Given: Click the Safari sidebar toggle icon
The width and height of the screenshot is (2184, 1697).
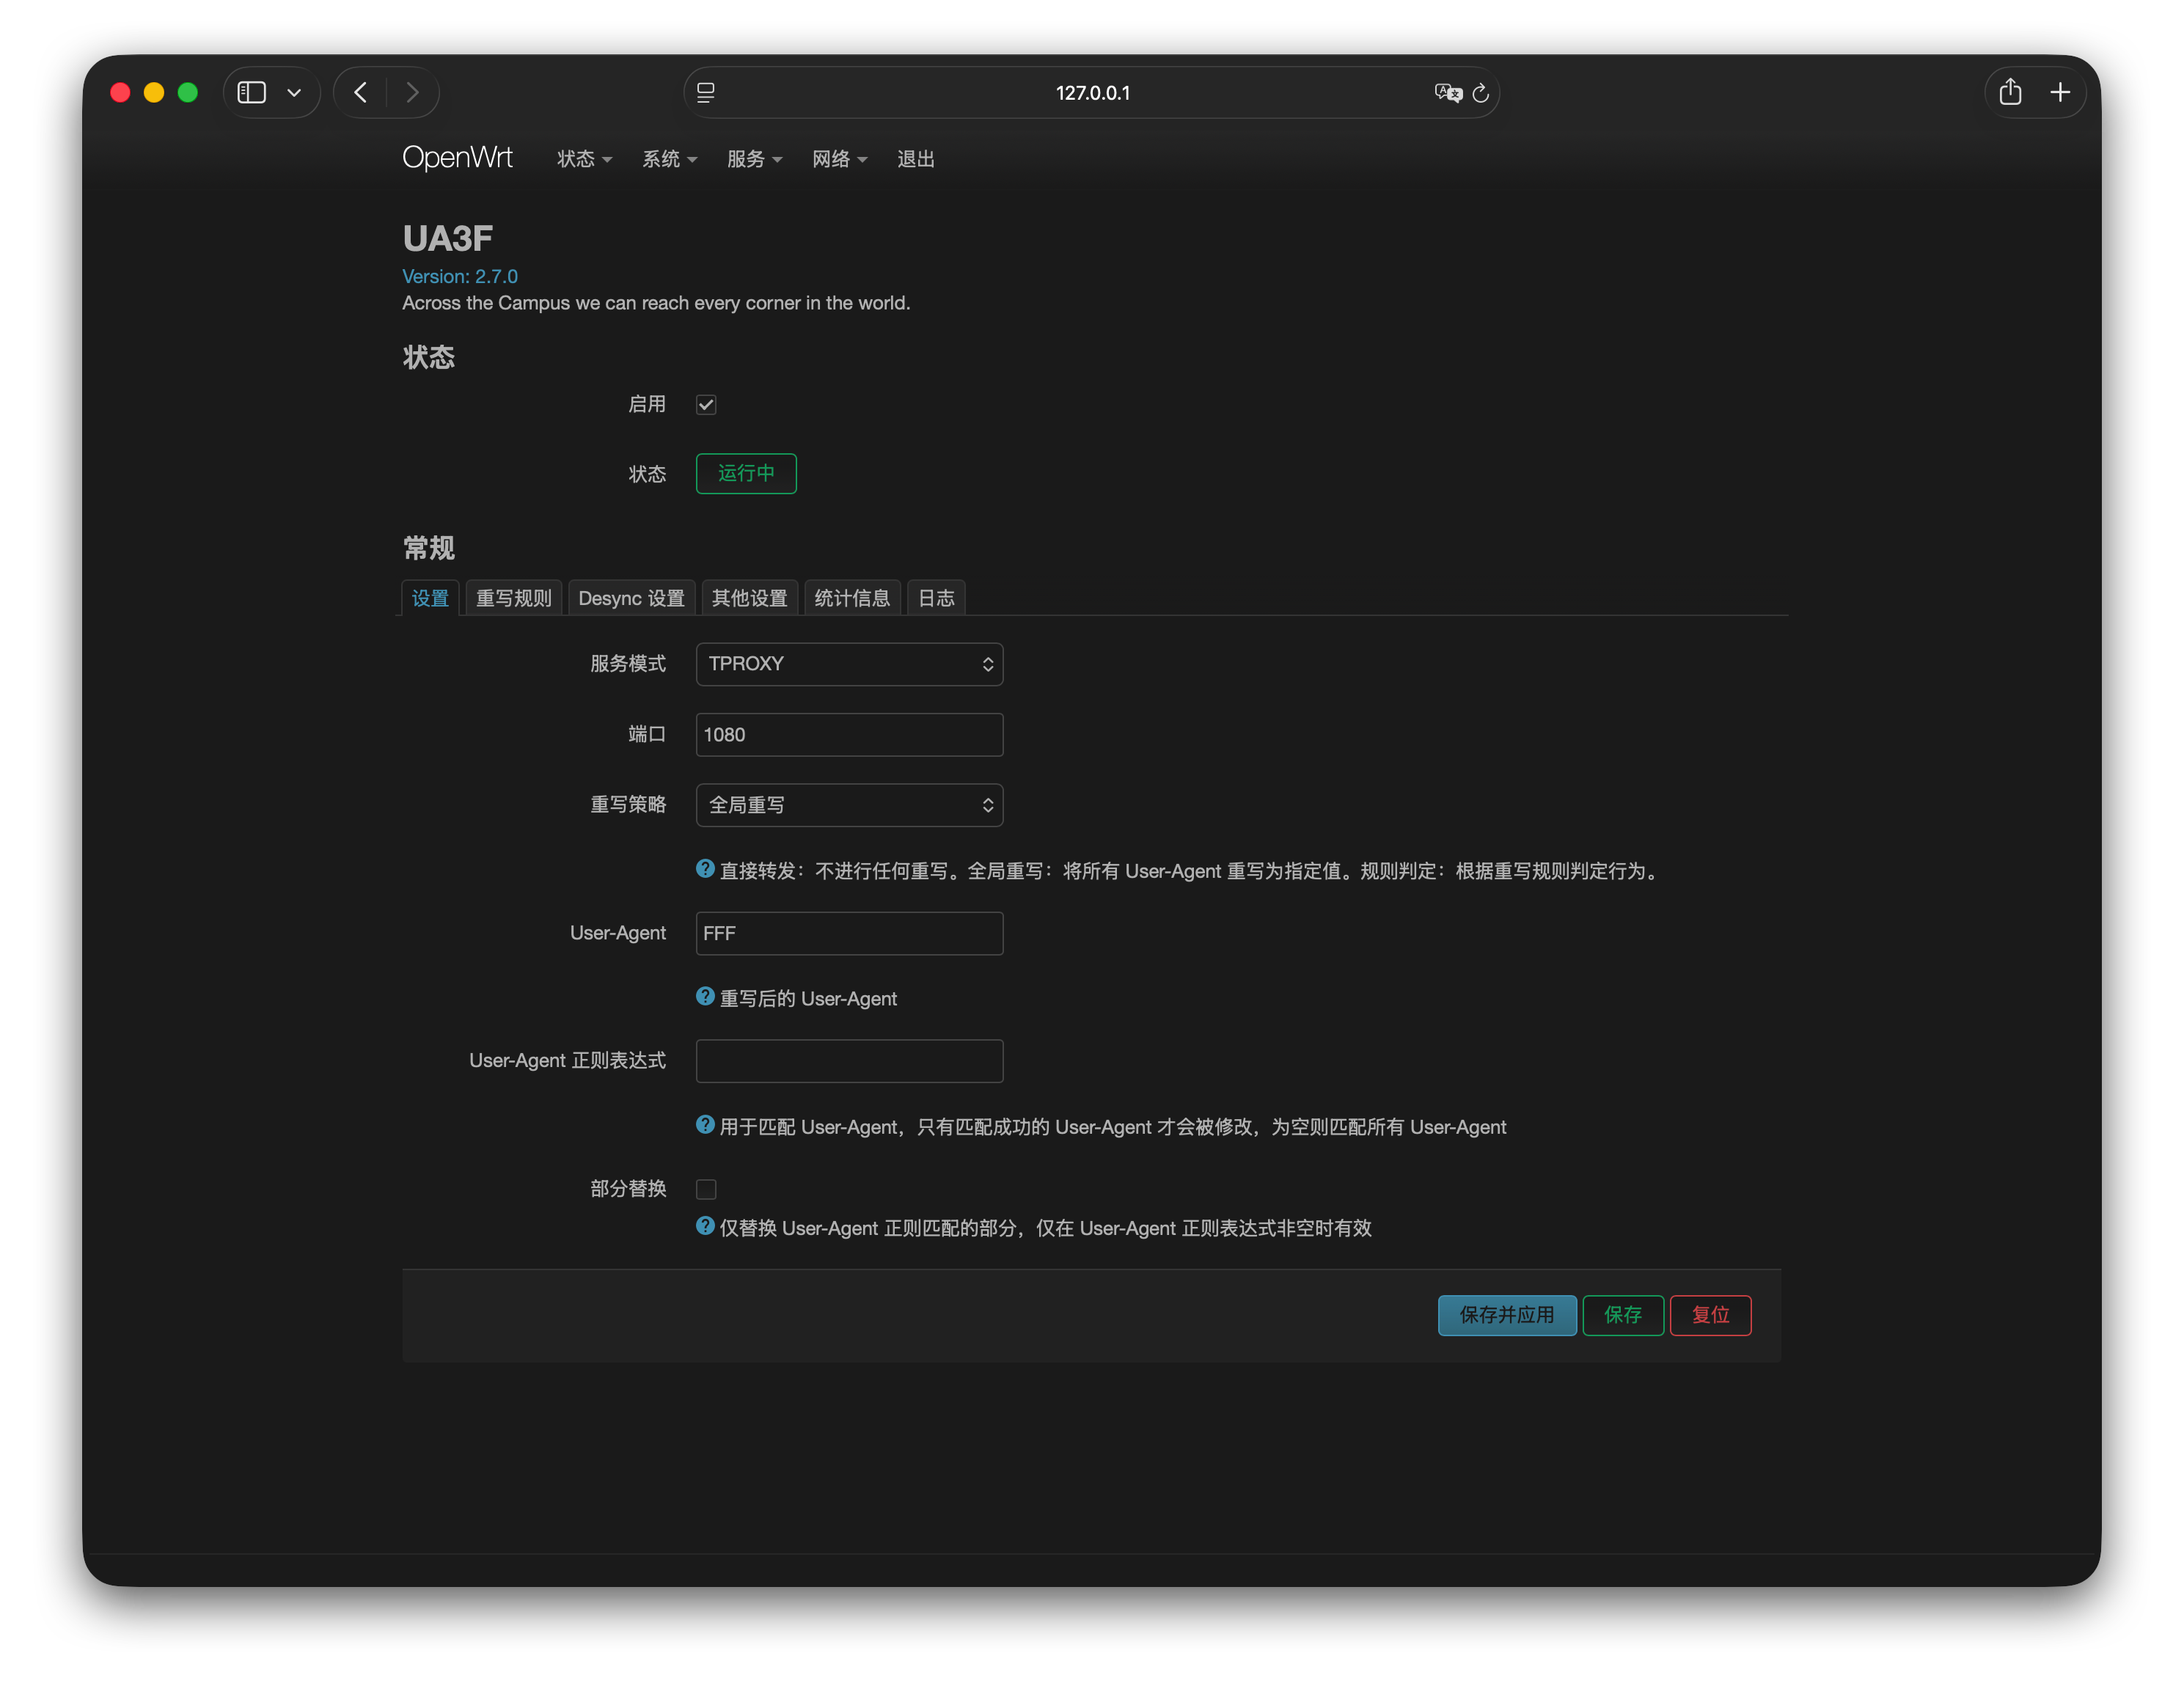Looking at the screenshot, I should [x=252, y=92].
